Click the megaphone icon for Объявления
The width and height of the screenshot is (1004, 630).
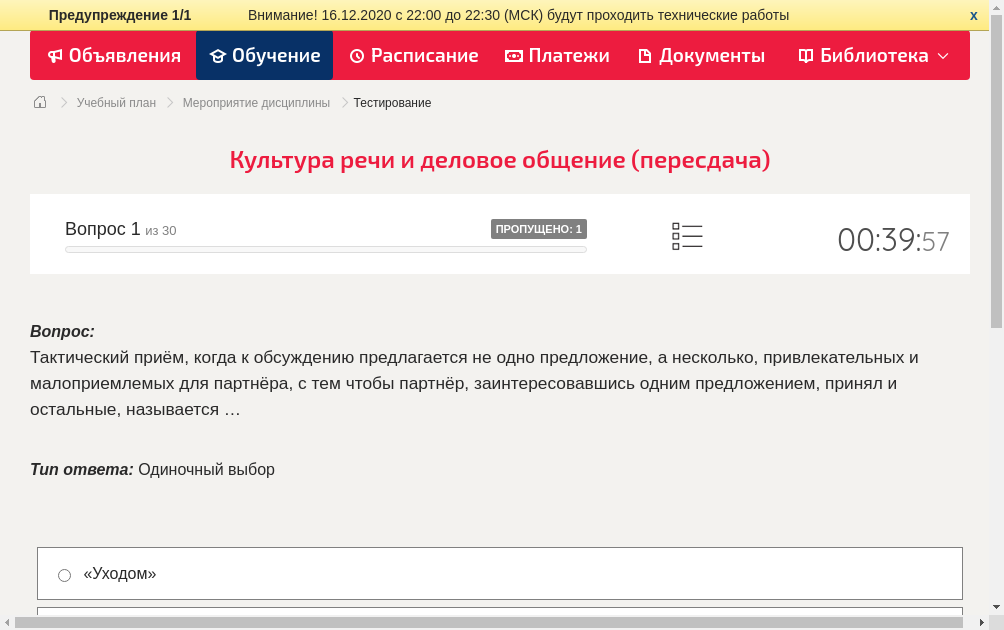tap(55, 55)
